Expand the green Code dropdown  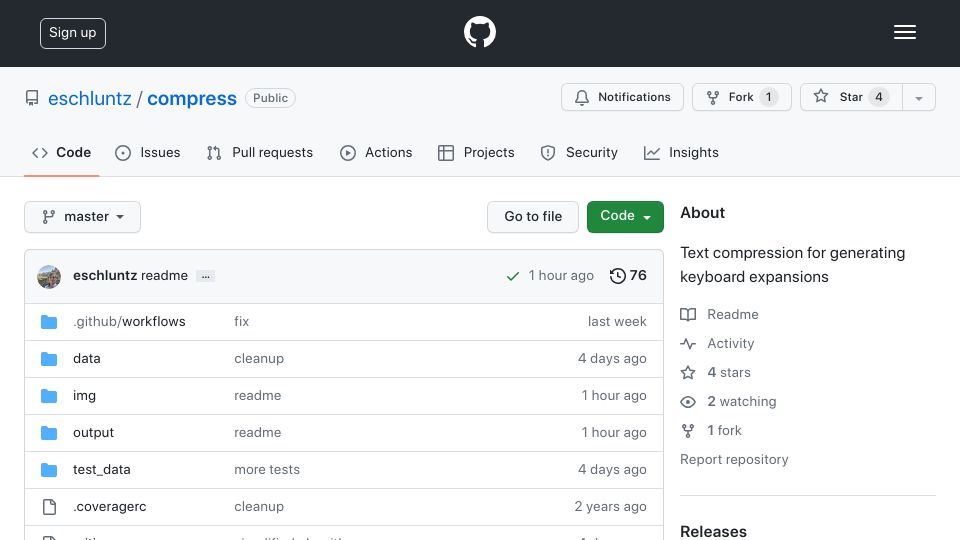click(x=625, y=217)
